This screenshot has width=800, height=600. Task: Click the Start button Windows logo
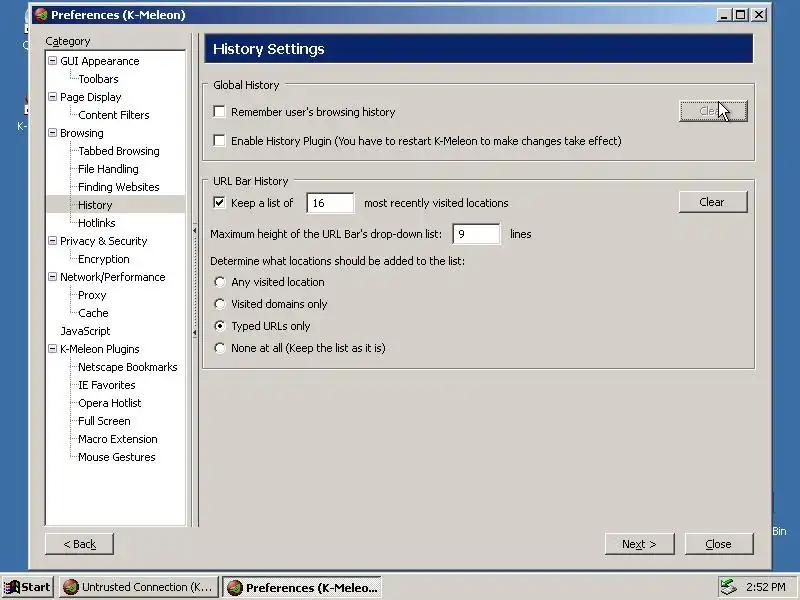[11, 587]
